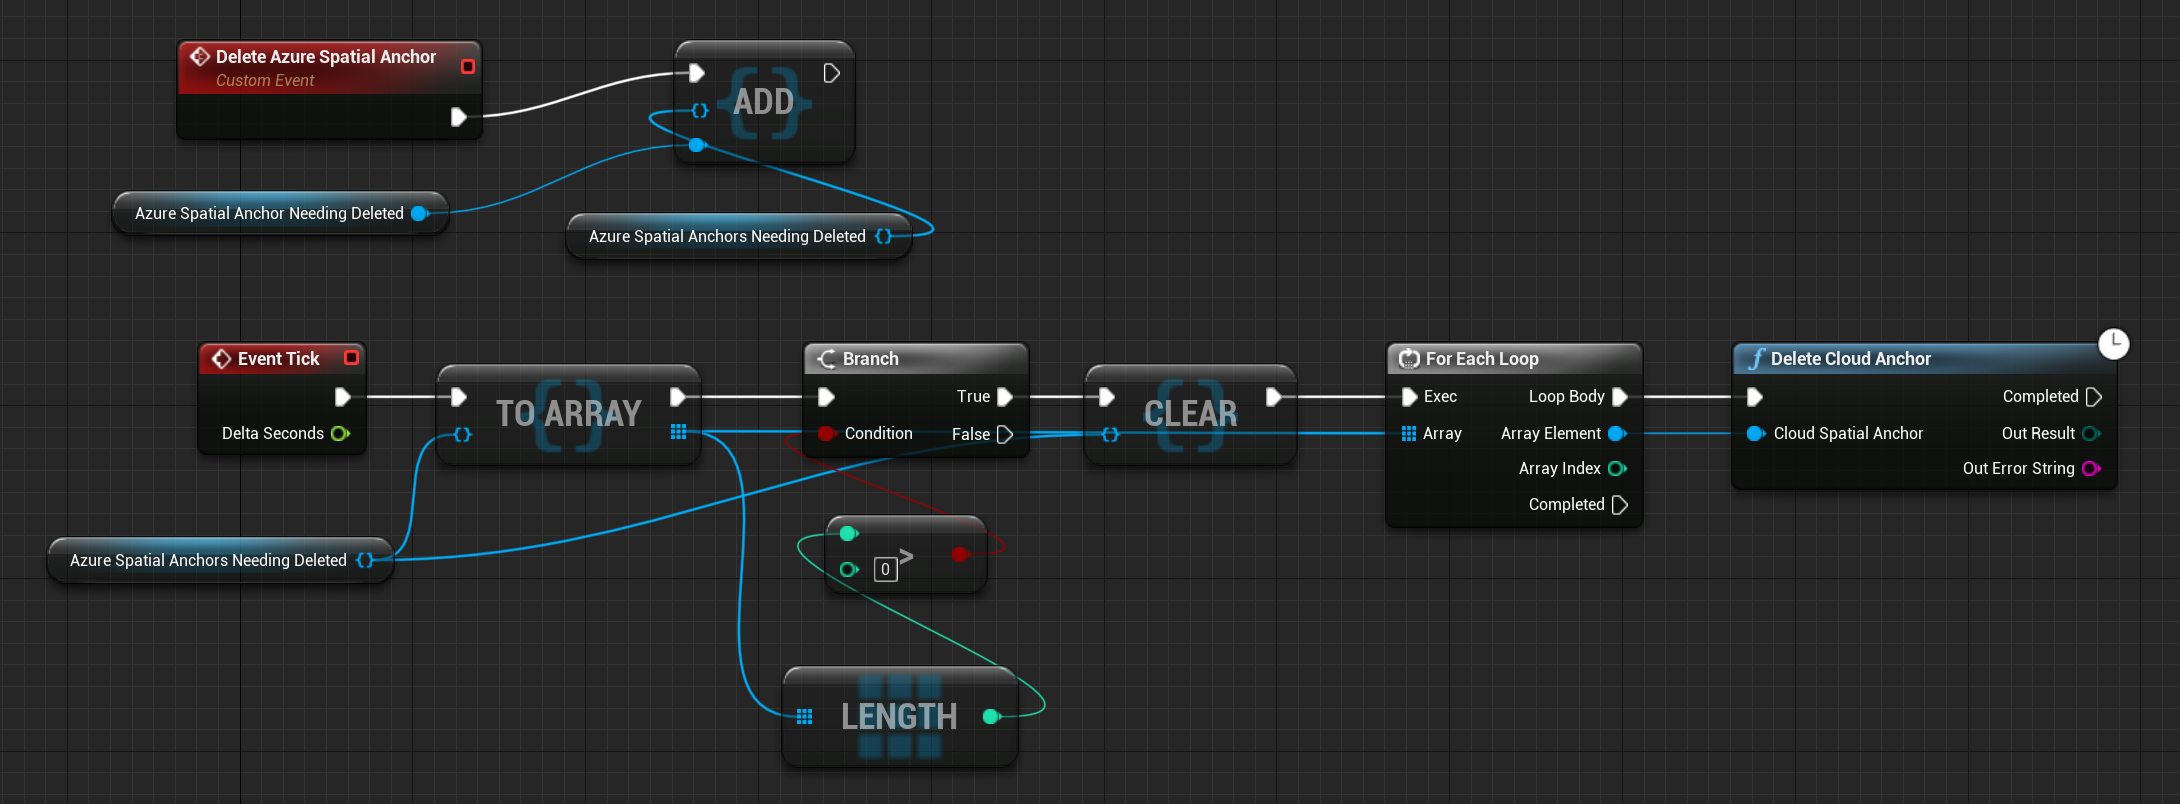
Task: Click the TO ARRAY exec output pin
Action: coord(677,397)
